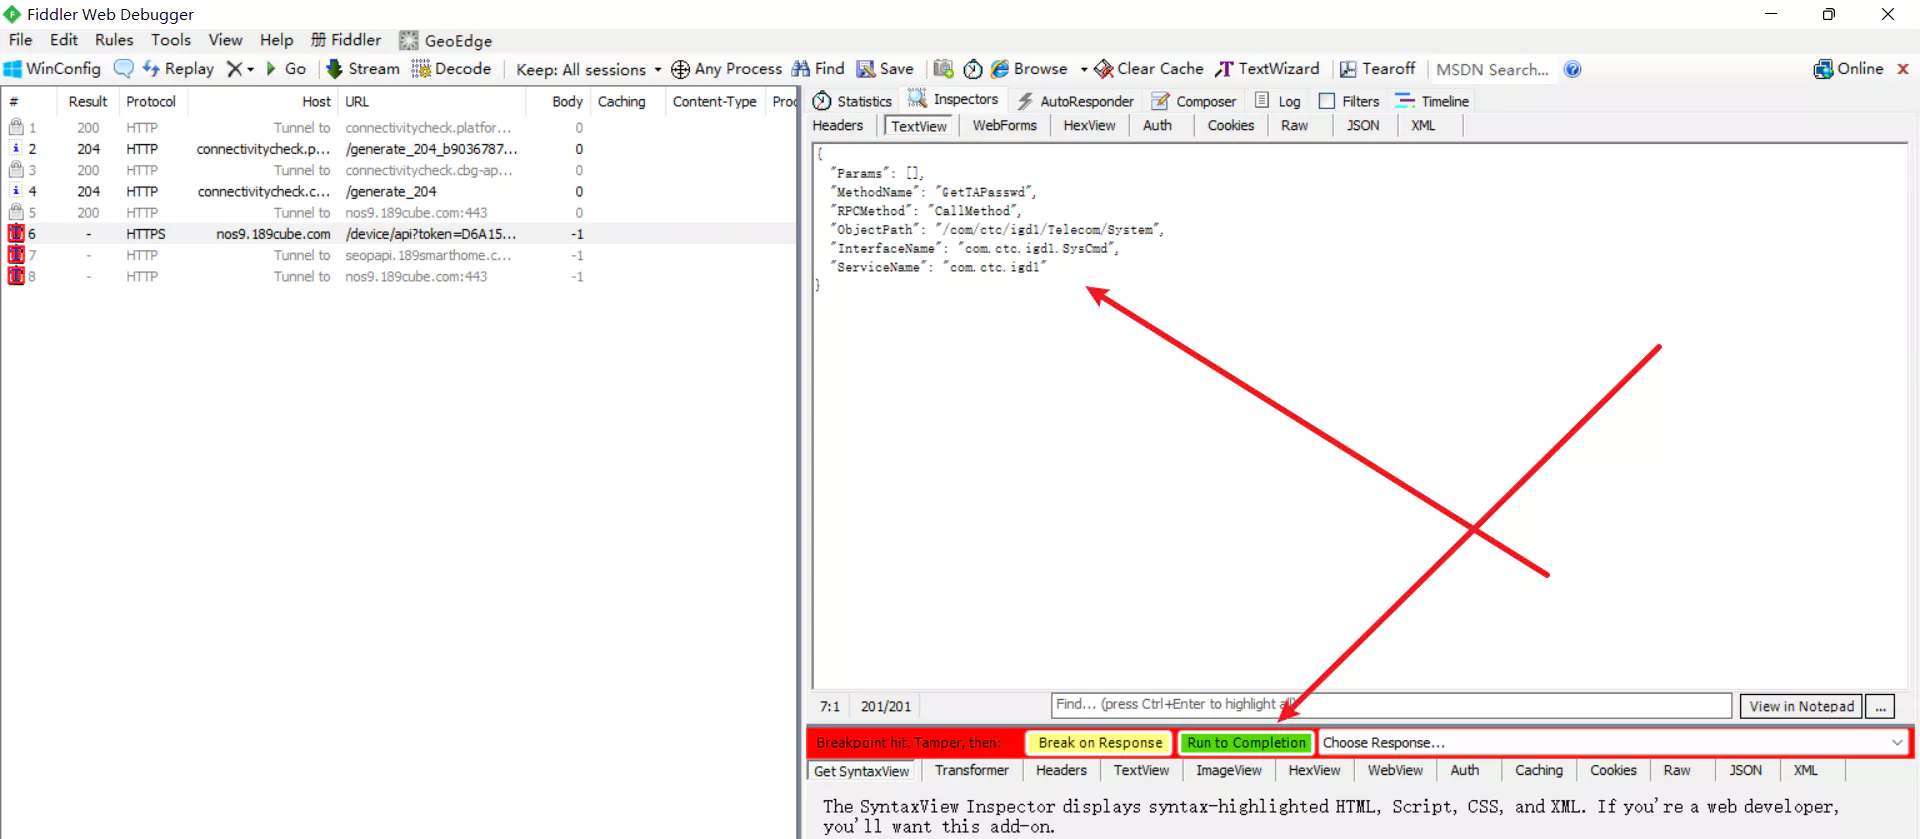The height and width of the screenshot is (839, 1920).
Task: Tearoff the inspectors window
Action: (x=1378, y=69)
